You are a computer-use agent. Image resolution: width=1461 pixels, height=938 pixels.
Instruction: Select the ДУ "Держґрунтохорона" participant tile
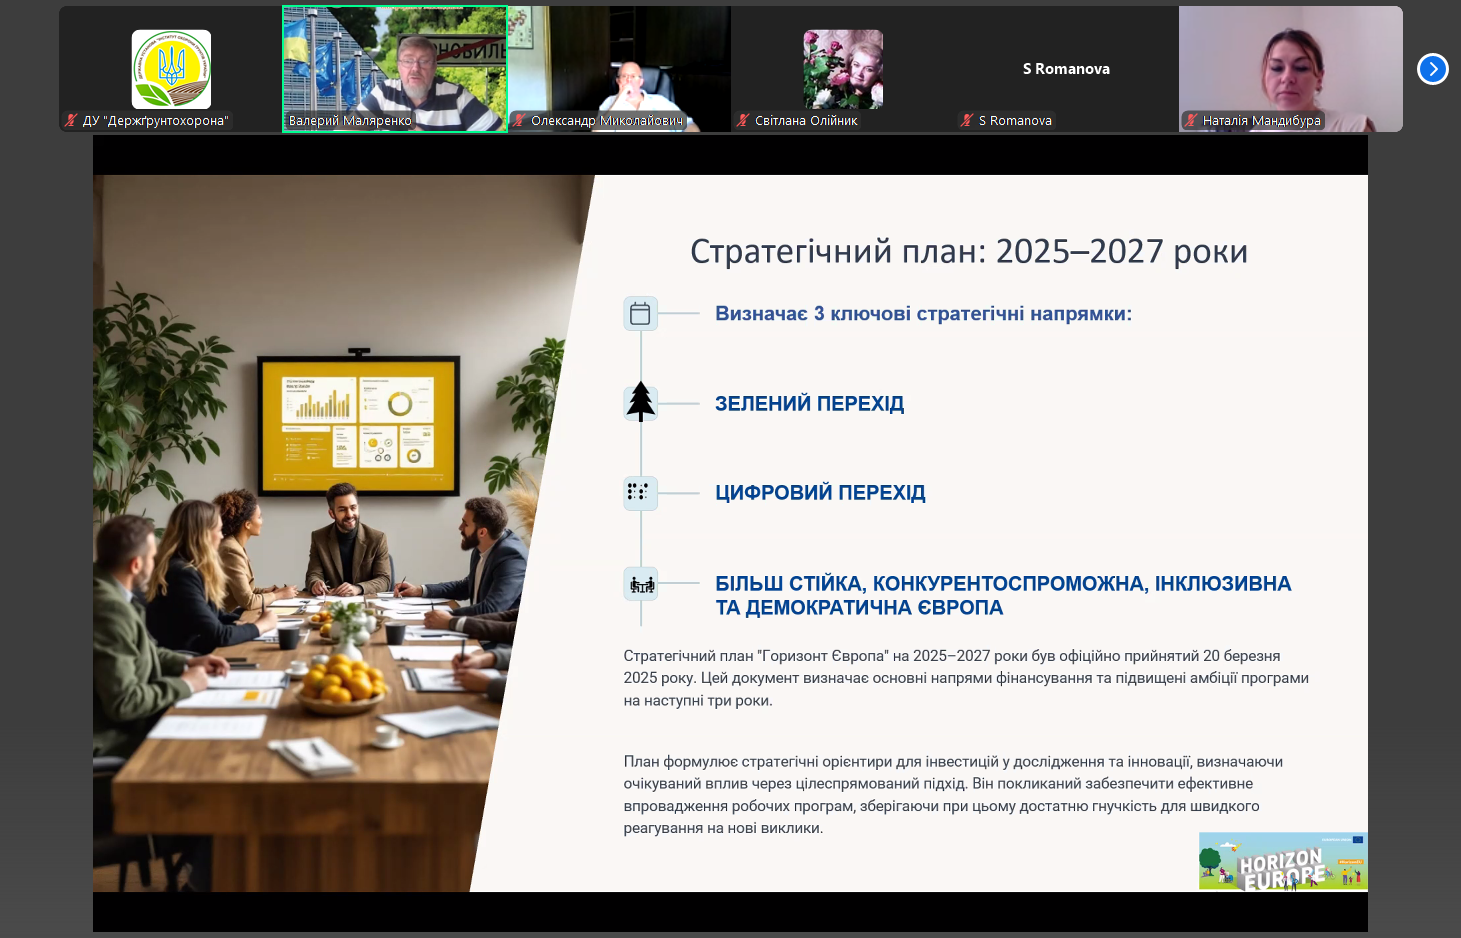point(171,69)
